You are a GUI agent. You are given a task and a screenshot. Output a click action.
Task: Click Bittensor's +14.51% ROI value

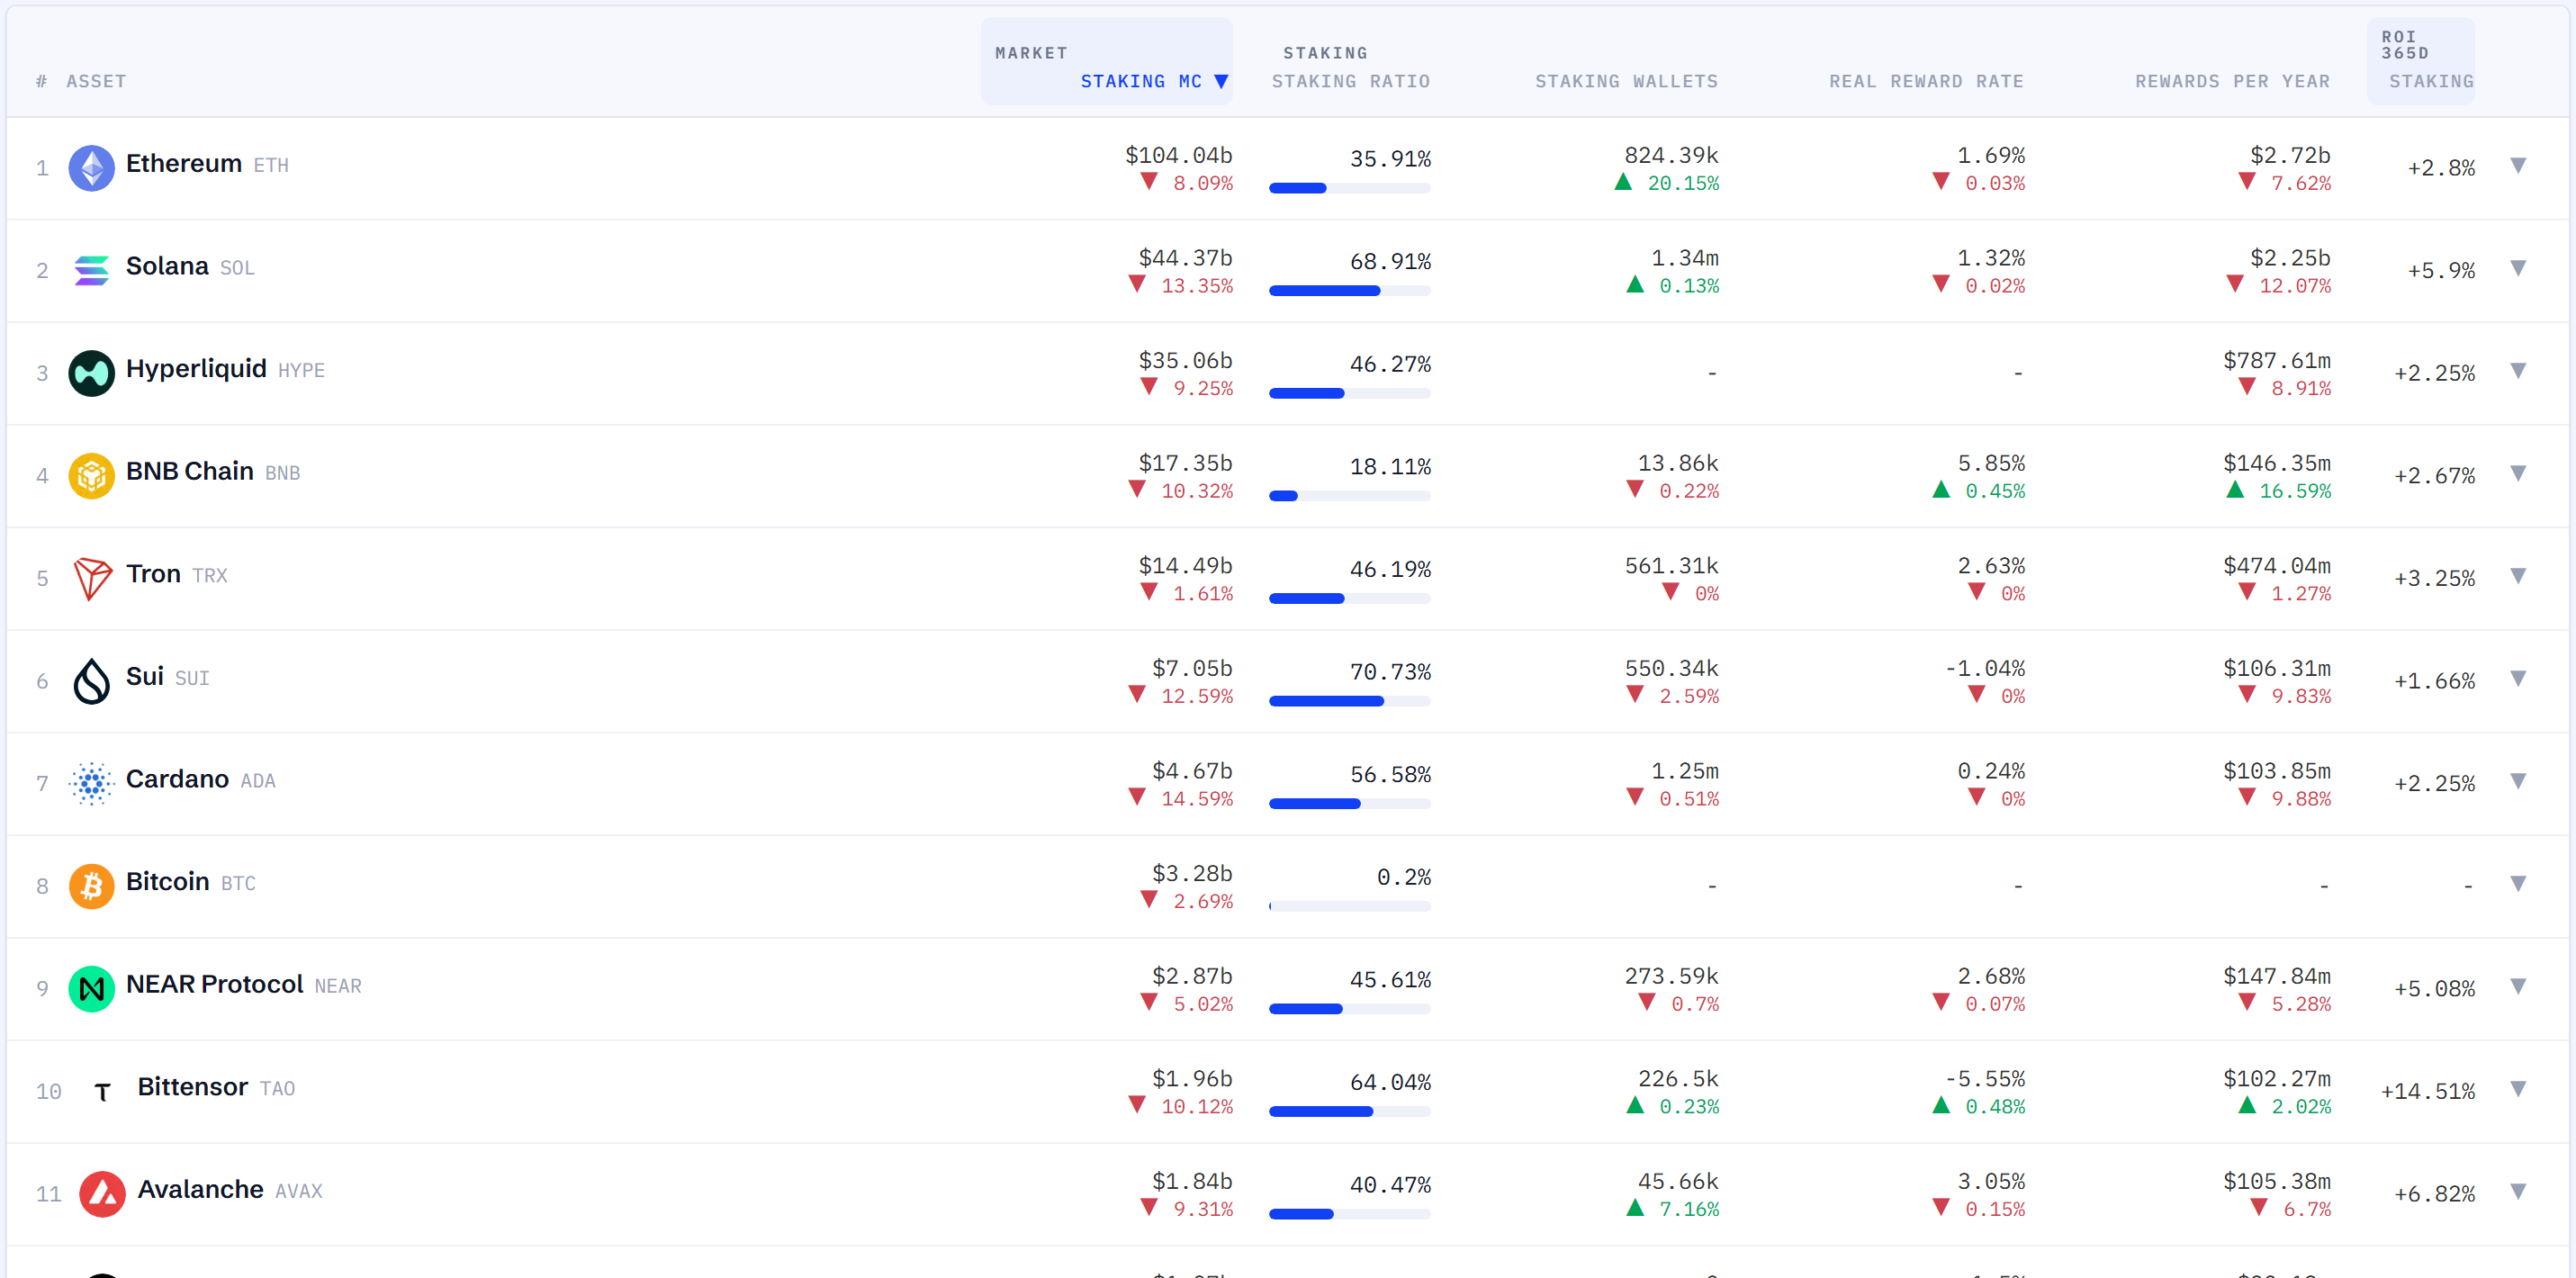2427,1092
